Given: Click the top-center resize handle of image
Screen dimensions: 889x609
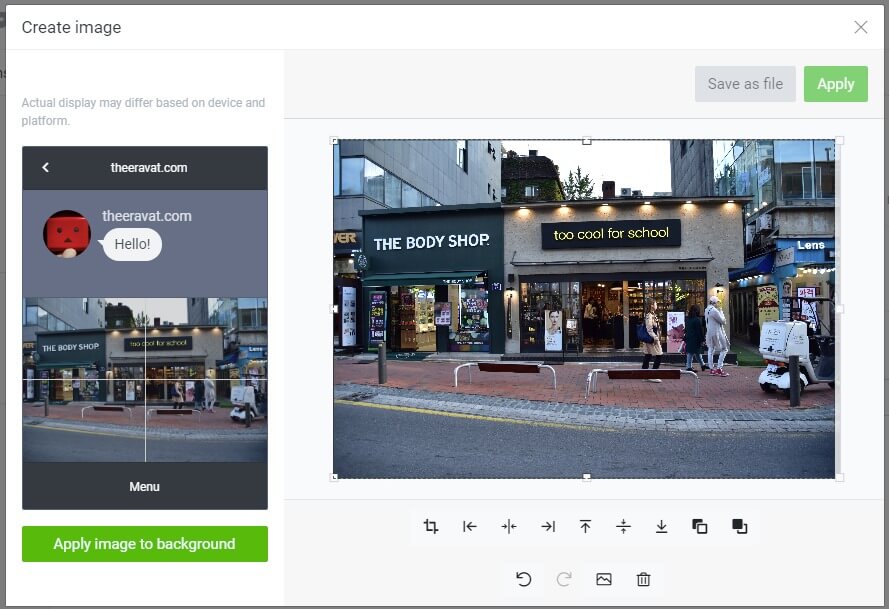Looking at the screenshot, I should (x=587, y=141).
